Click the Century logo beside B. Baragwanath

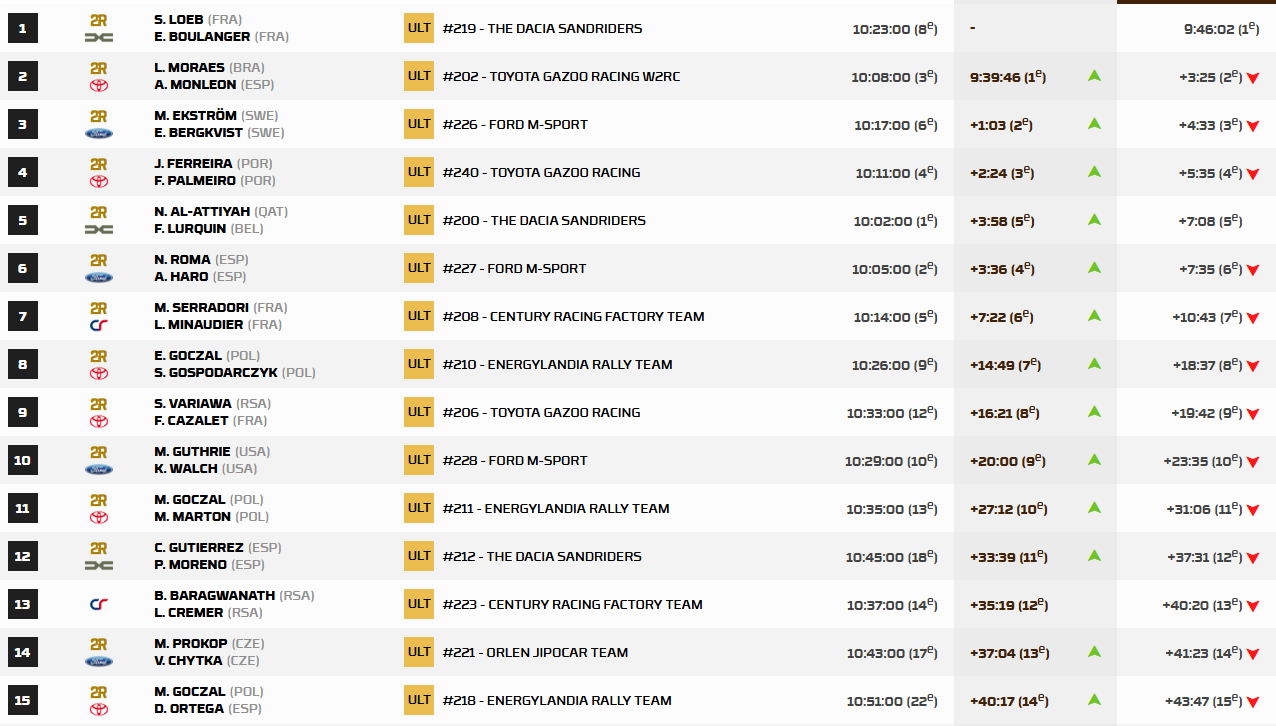[99, 604]
